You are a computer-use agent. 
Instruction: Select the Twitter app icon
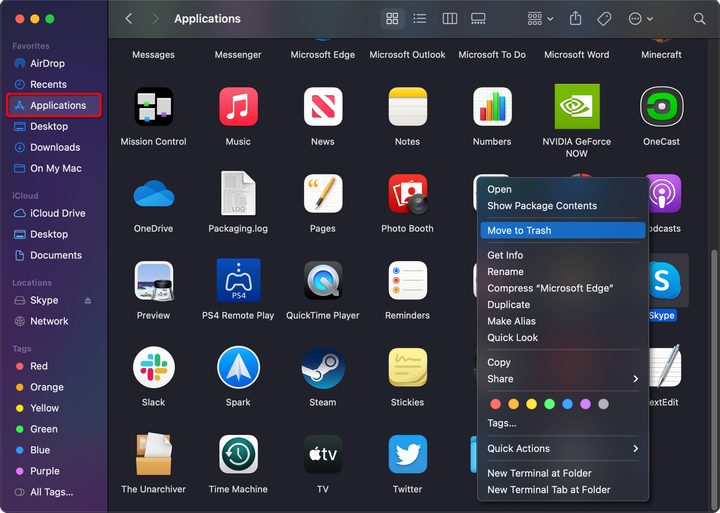(x=407, y=454)
